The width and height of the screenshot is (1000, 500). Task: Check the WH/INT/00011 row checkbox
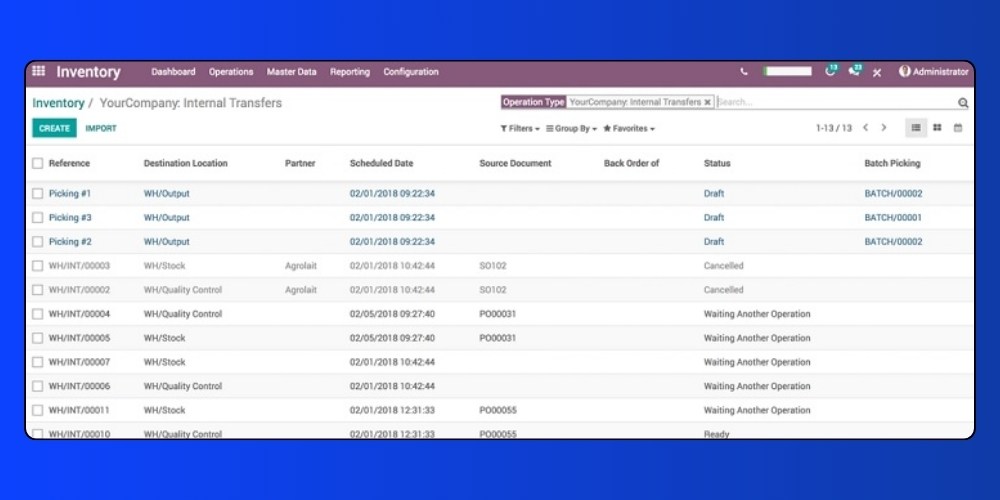pyautogui.click(x=38, y=410)
